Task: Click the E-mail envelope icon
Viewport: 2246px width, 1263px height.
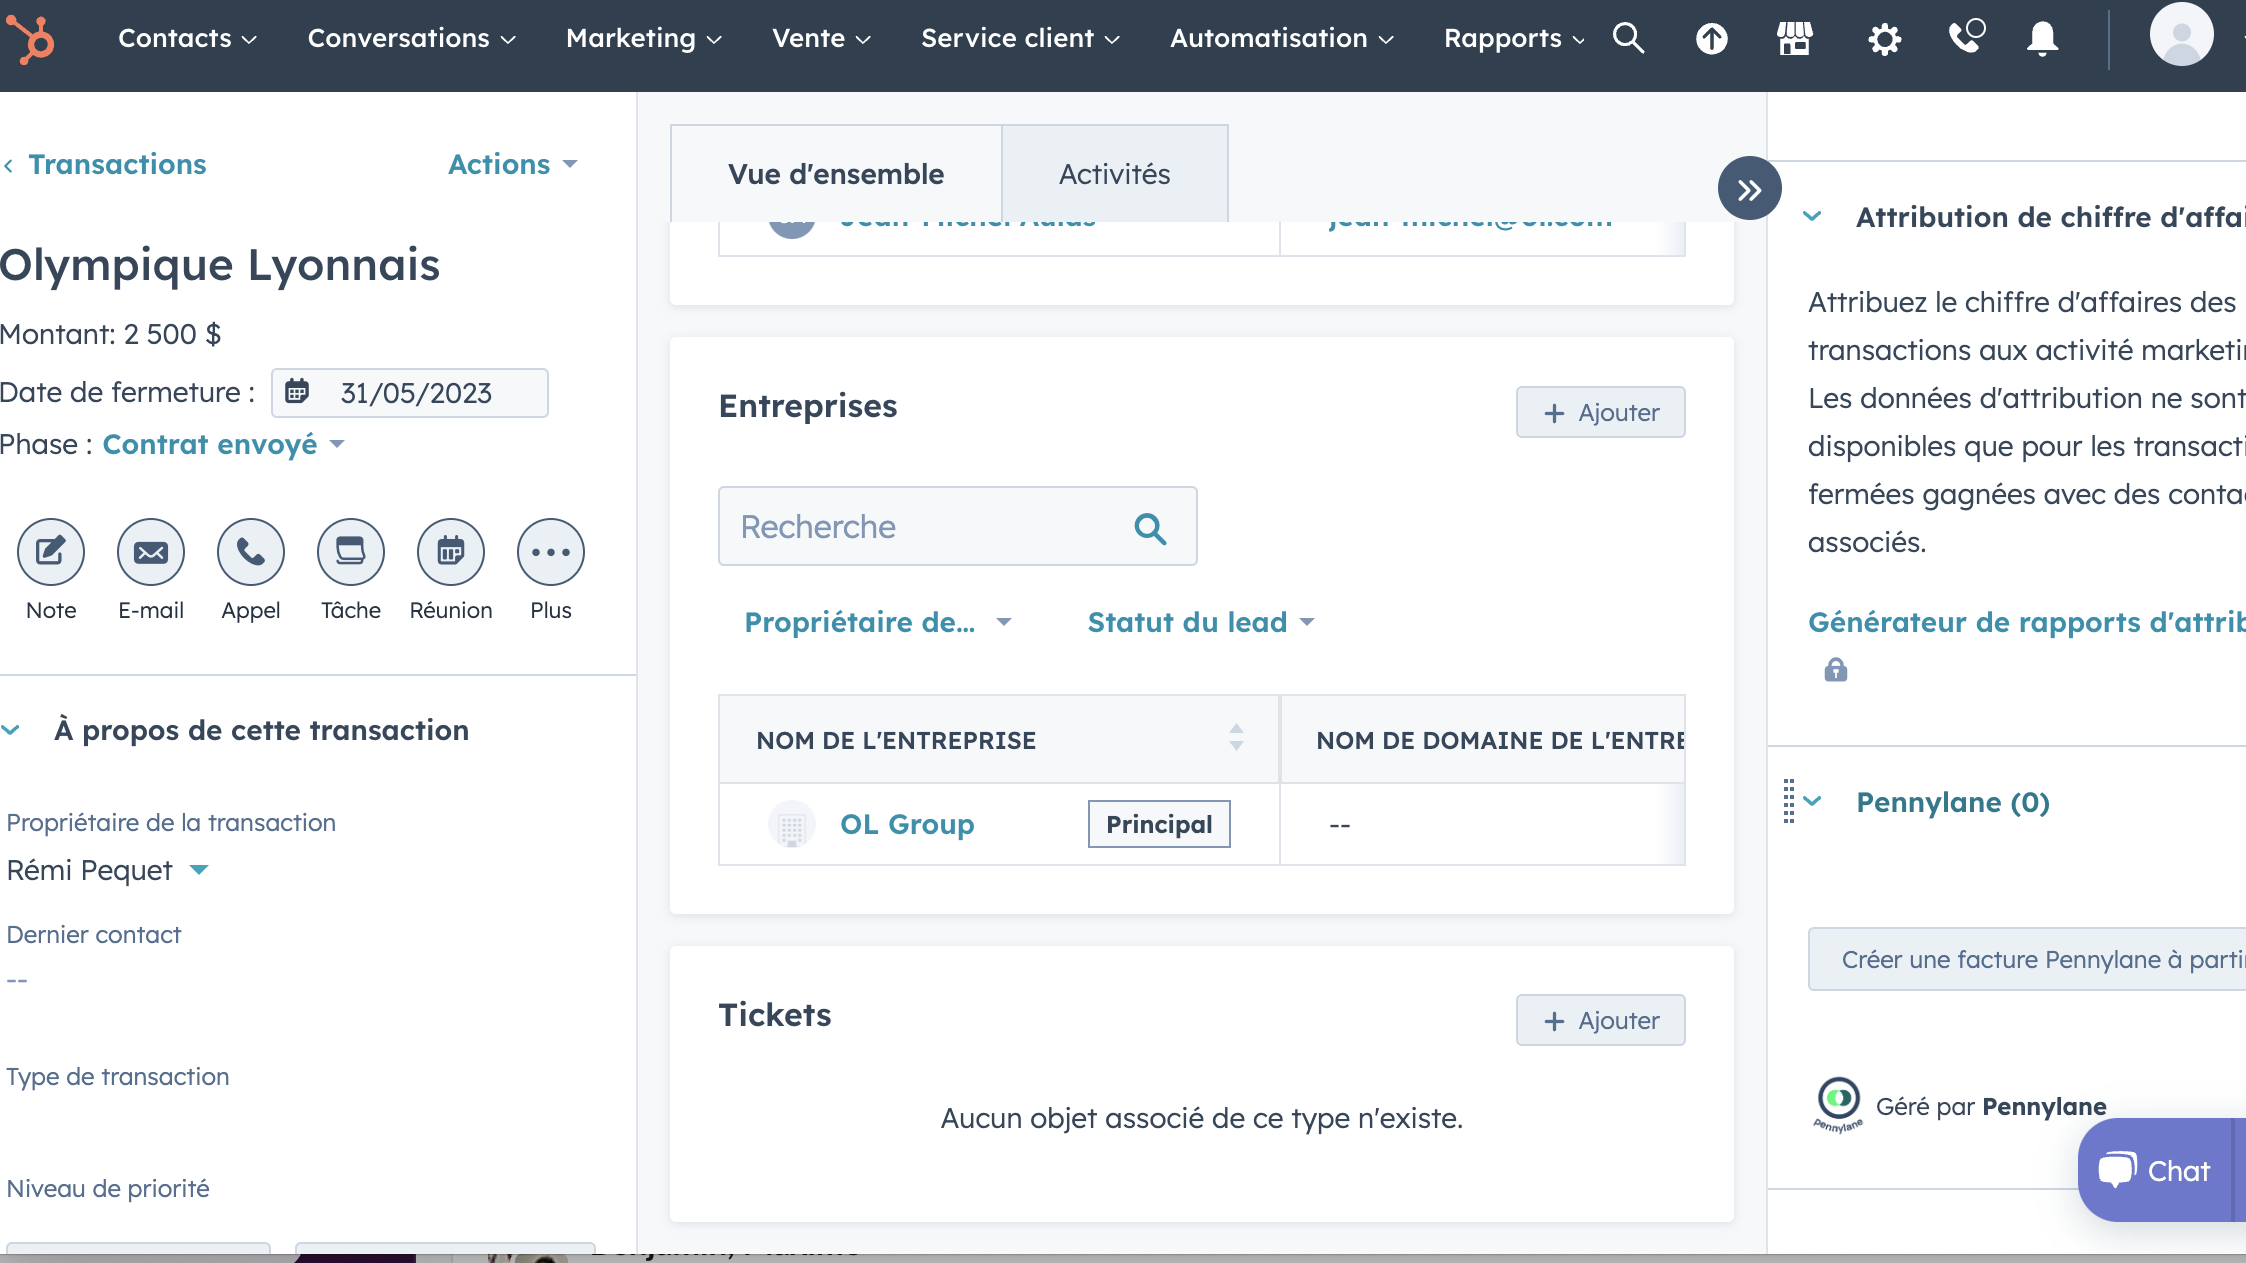Action: pyautogui.click(x=151, y=552)
